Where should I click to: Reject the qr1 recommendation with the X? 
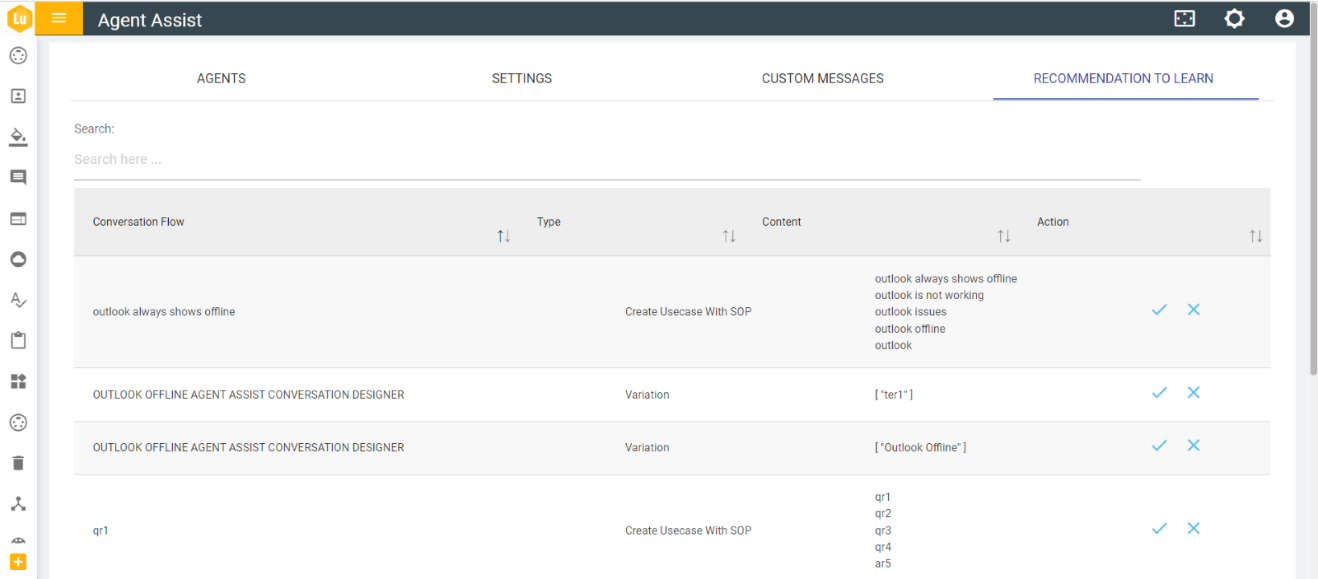pyautogui.click(x=1193, y=528)
